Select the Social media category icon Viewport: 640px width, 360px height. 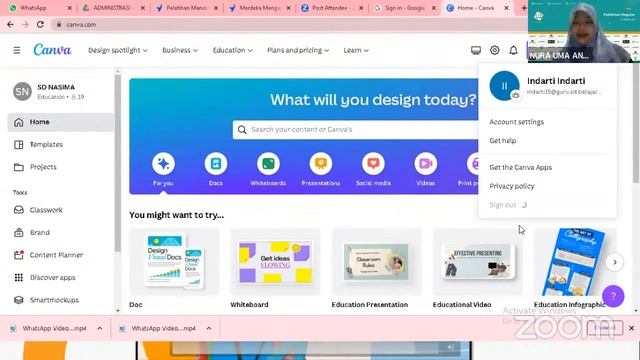(x=373, y=164)
